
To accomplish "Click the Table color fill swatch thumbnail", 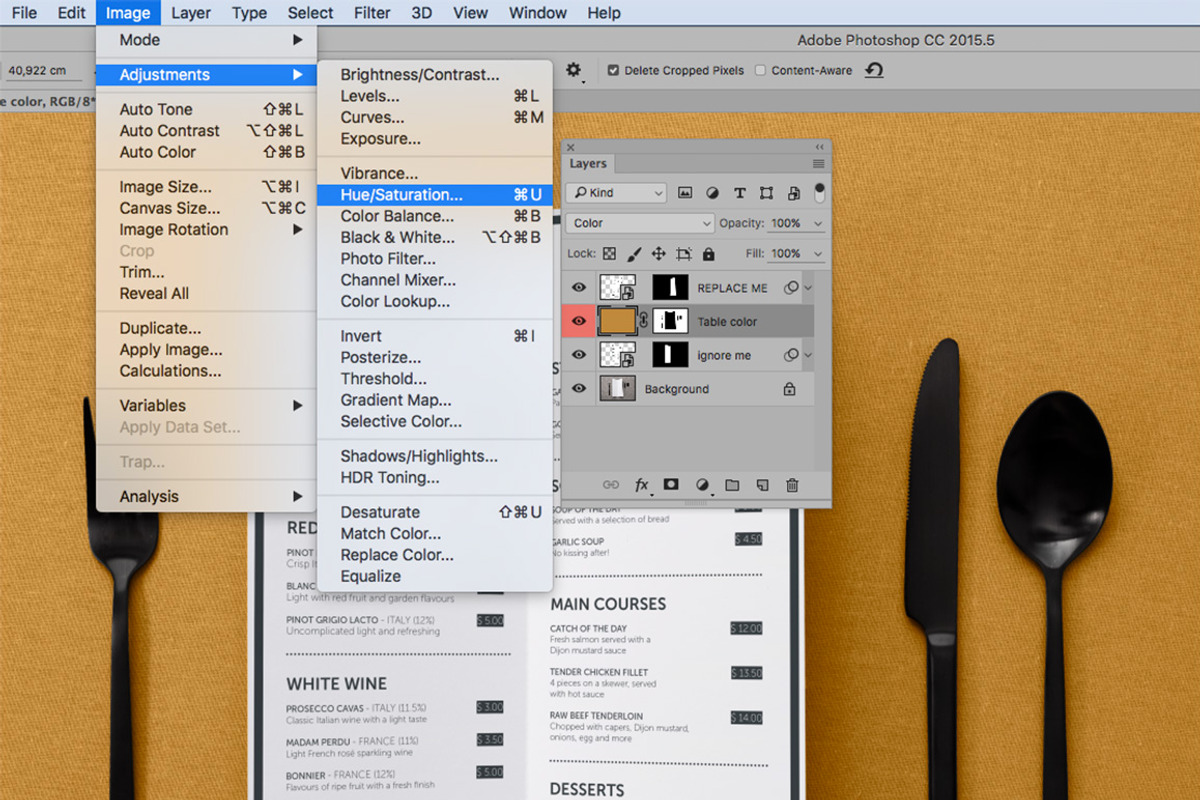I will [618, 321].
